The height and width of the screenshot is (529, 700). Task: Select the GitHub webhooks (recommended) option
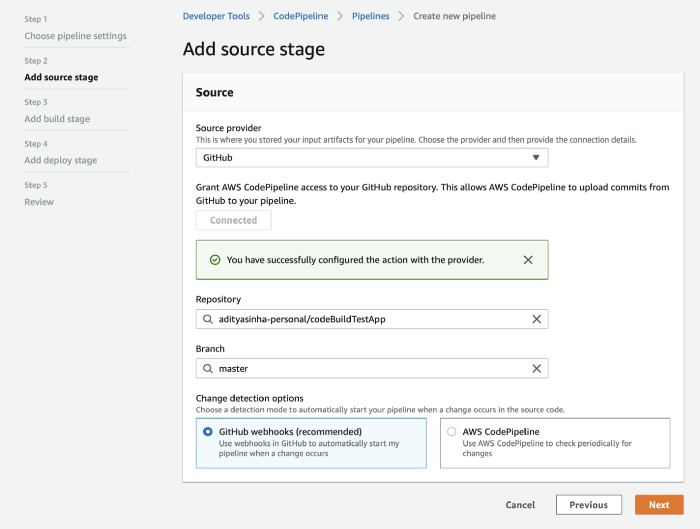tap(311, 443)
